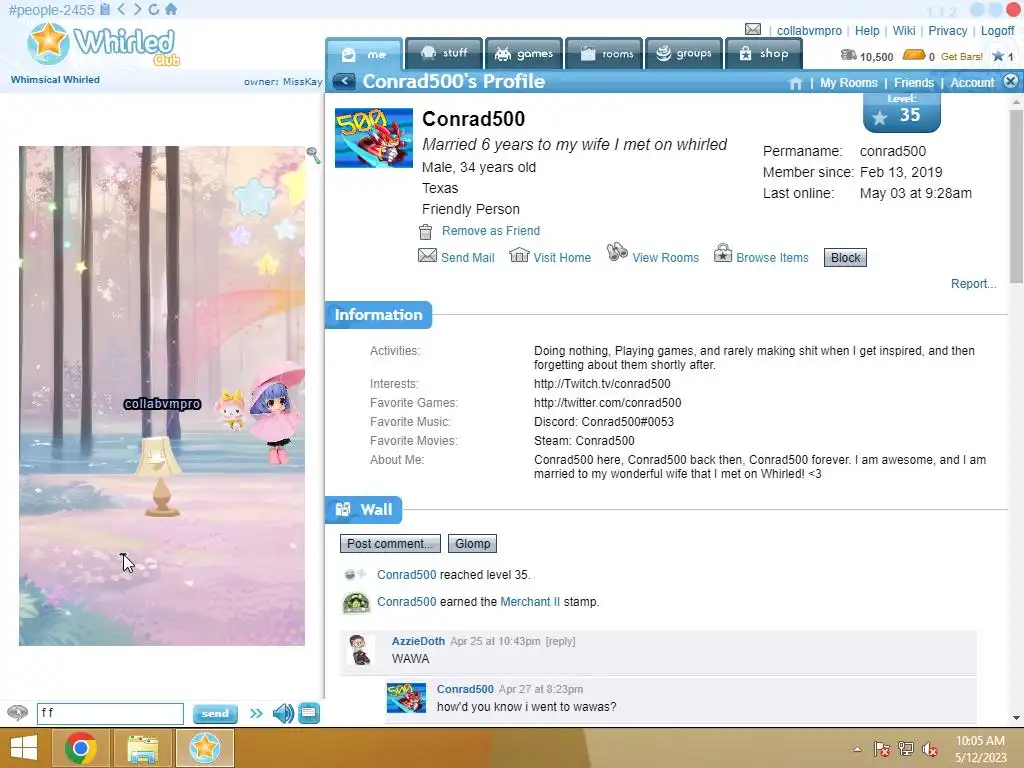Click the Merchant II stamp badge icon
The height and width of the screenshot is (768, 1024).
coord(356,602)
